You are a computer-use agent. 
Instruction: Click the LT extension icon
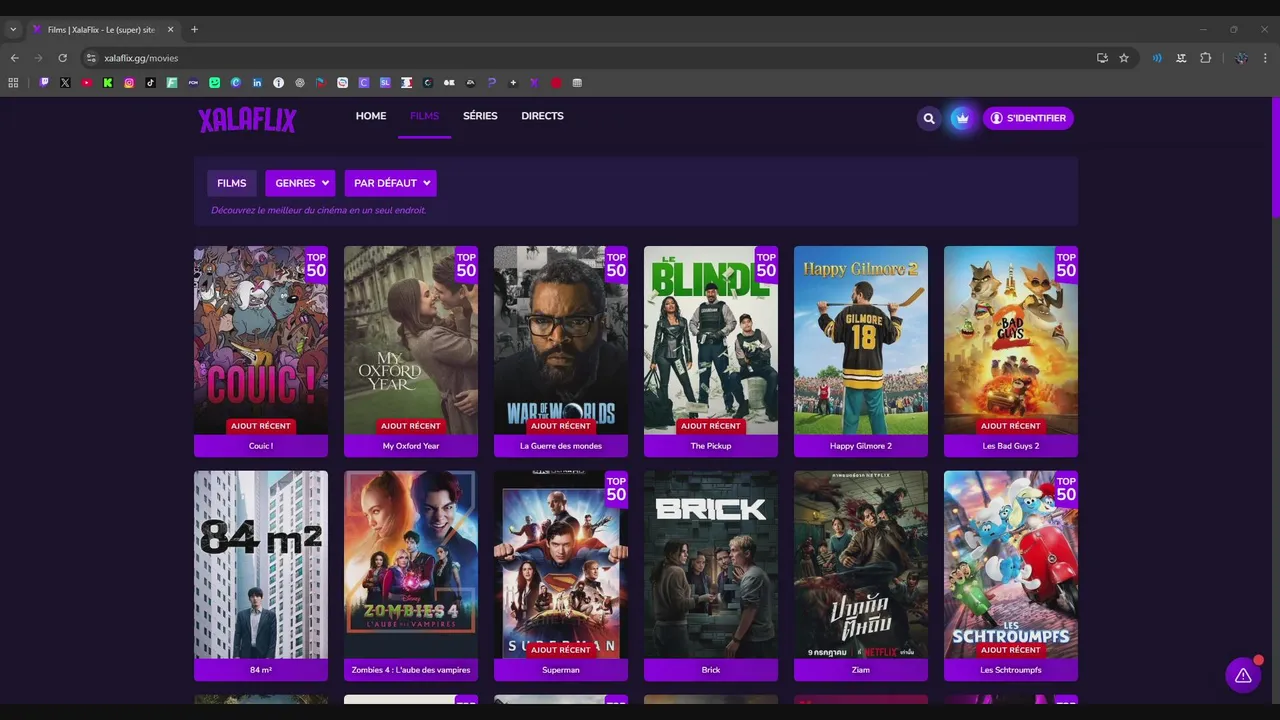coord(1181,58)
